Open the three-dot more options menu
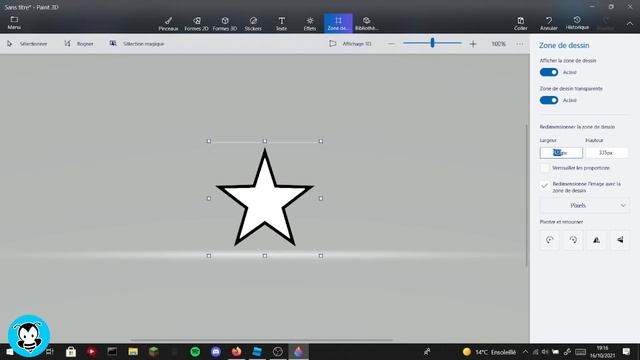 520,44
